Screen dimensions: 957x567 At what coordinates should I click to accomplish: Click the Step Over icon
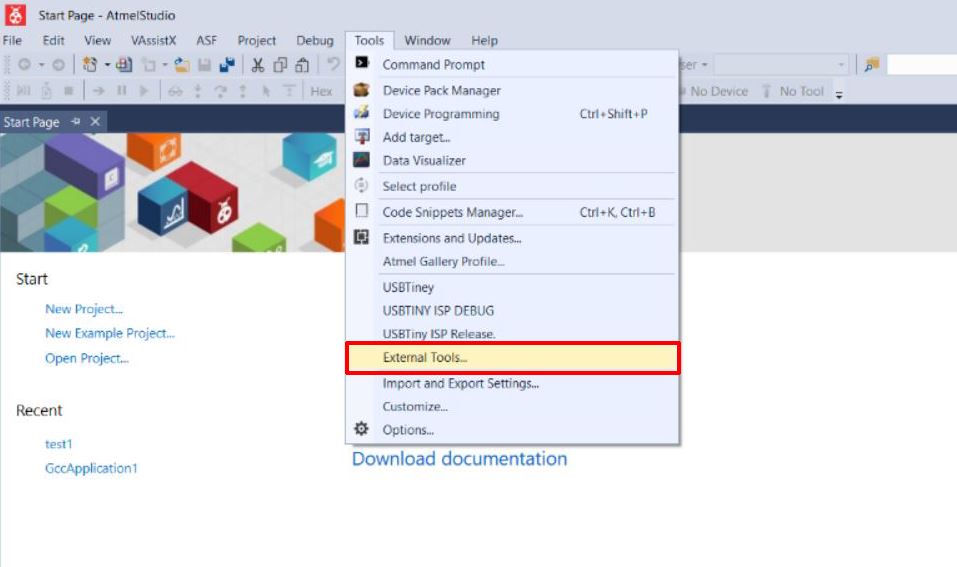(x=220, y=91)
